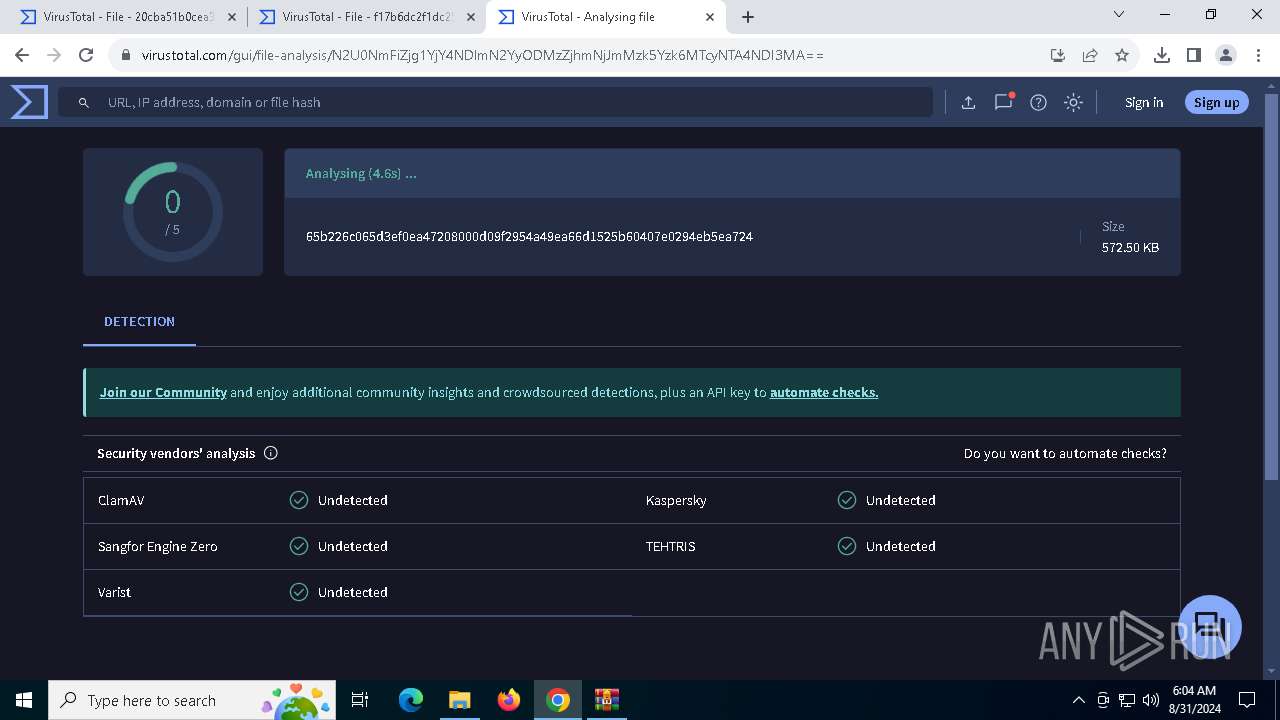Screen dimensions: 1280x720
Task: Bookmark this page with the star icon
Action: pyautogui.click(x=1122, y=55)
